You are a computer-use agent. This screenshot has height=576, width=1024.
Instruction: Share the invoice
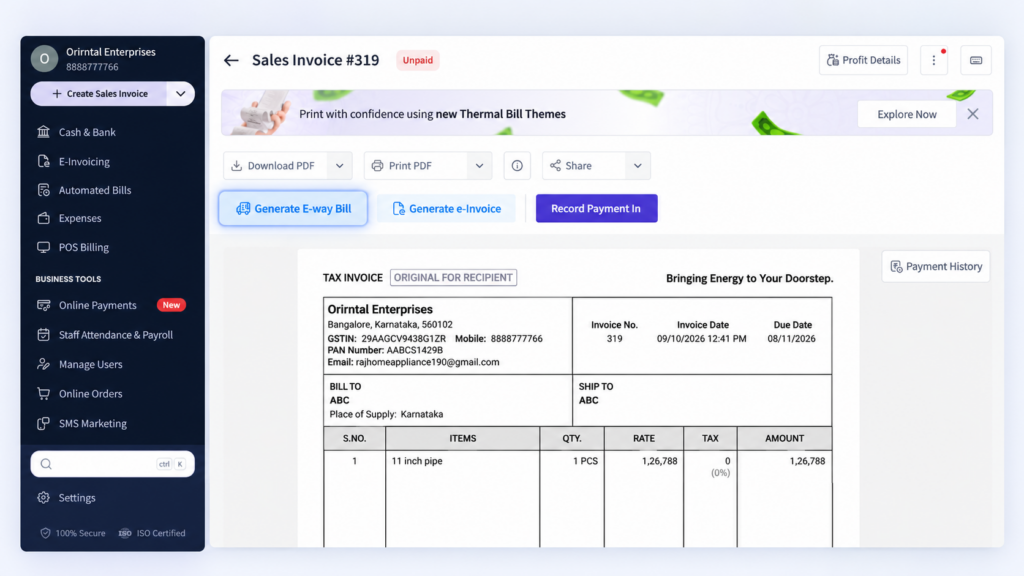click(x=584, y=166)
